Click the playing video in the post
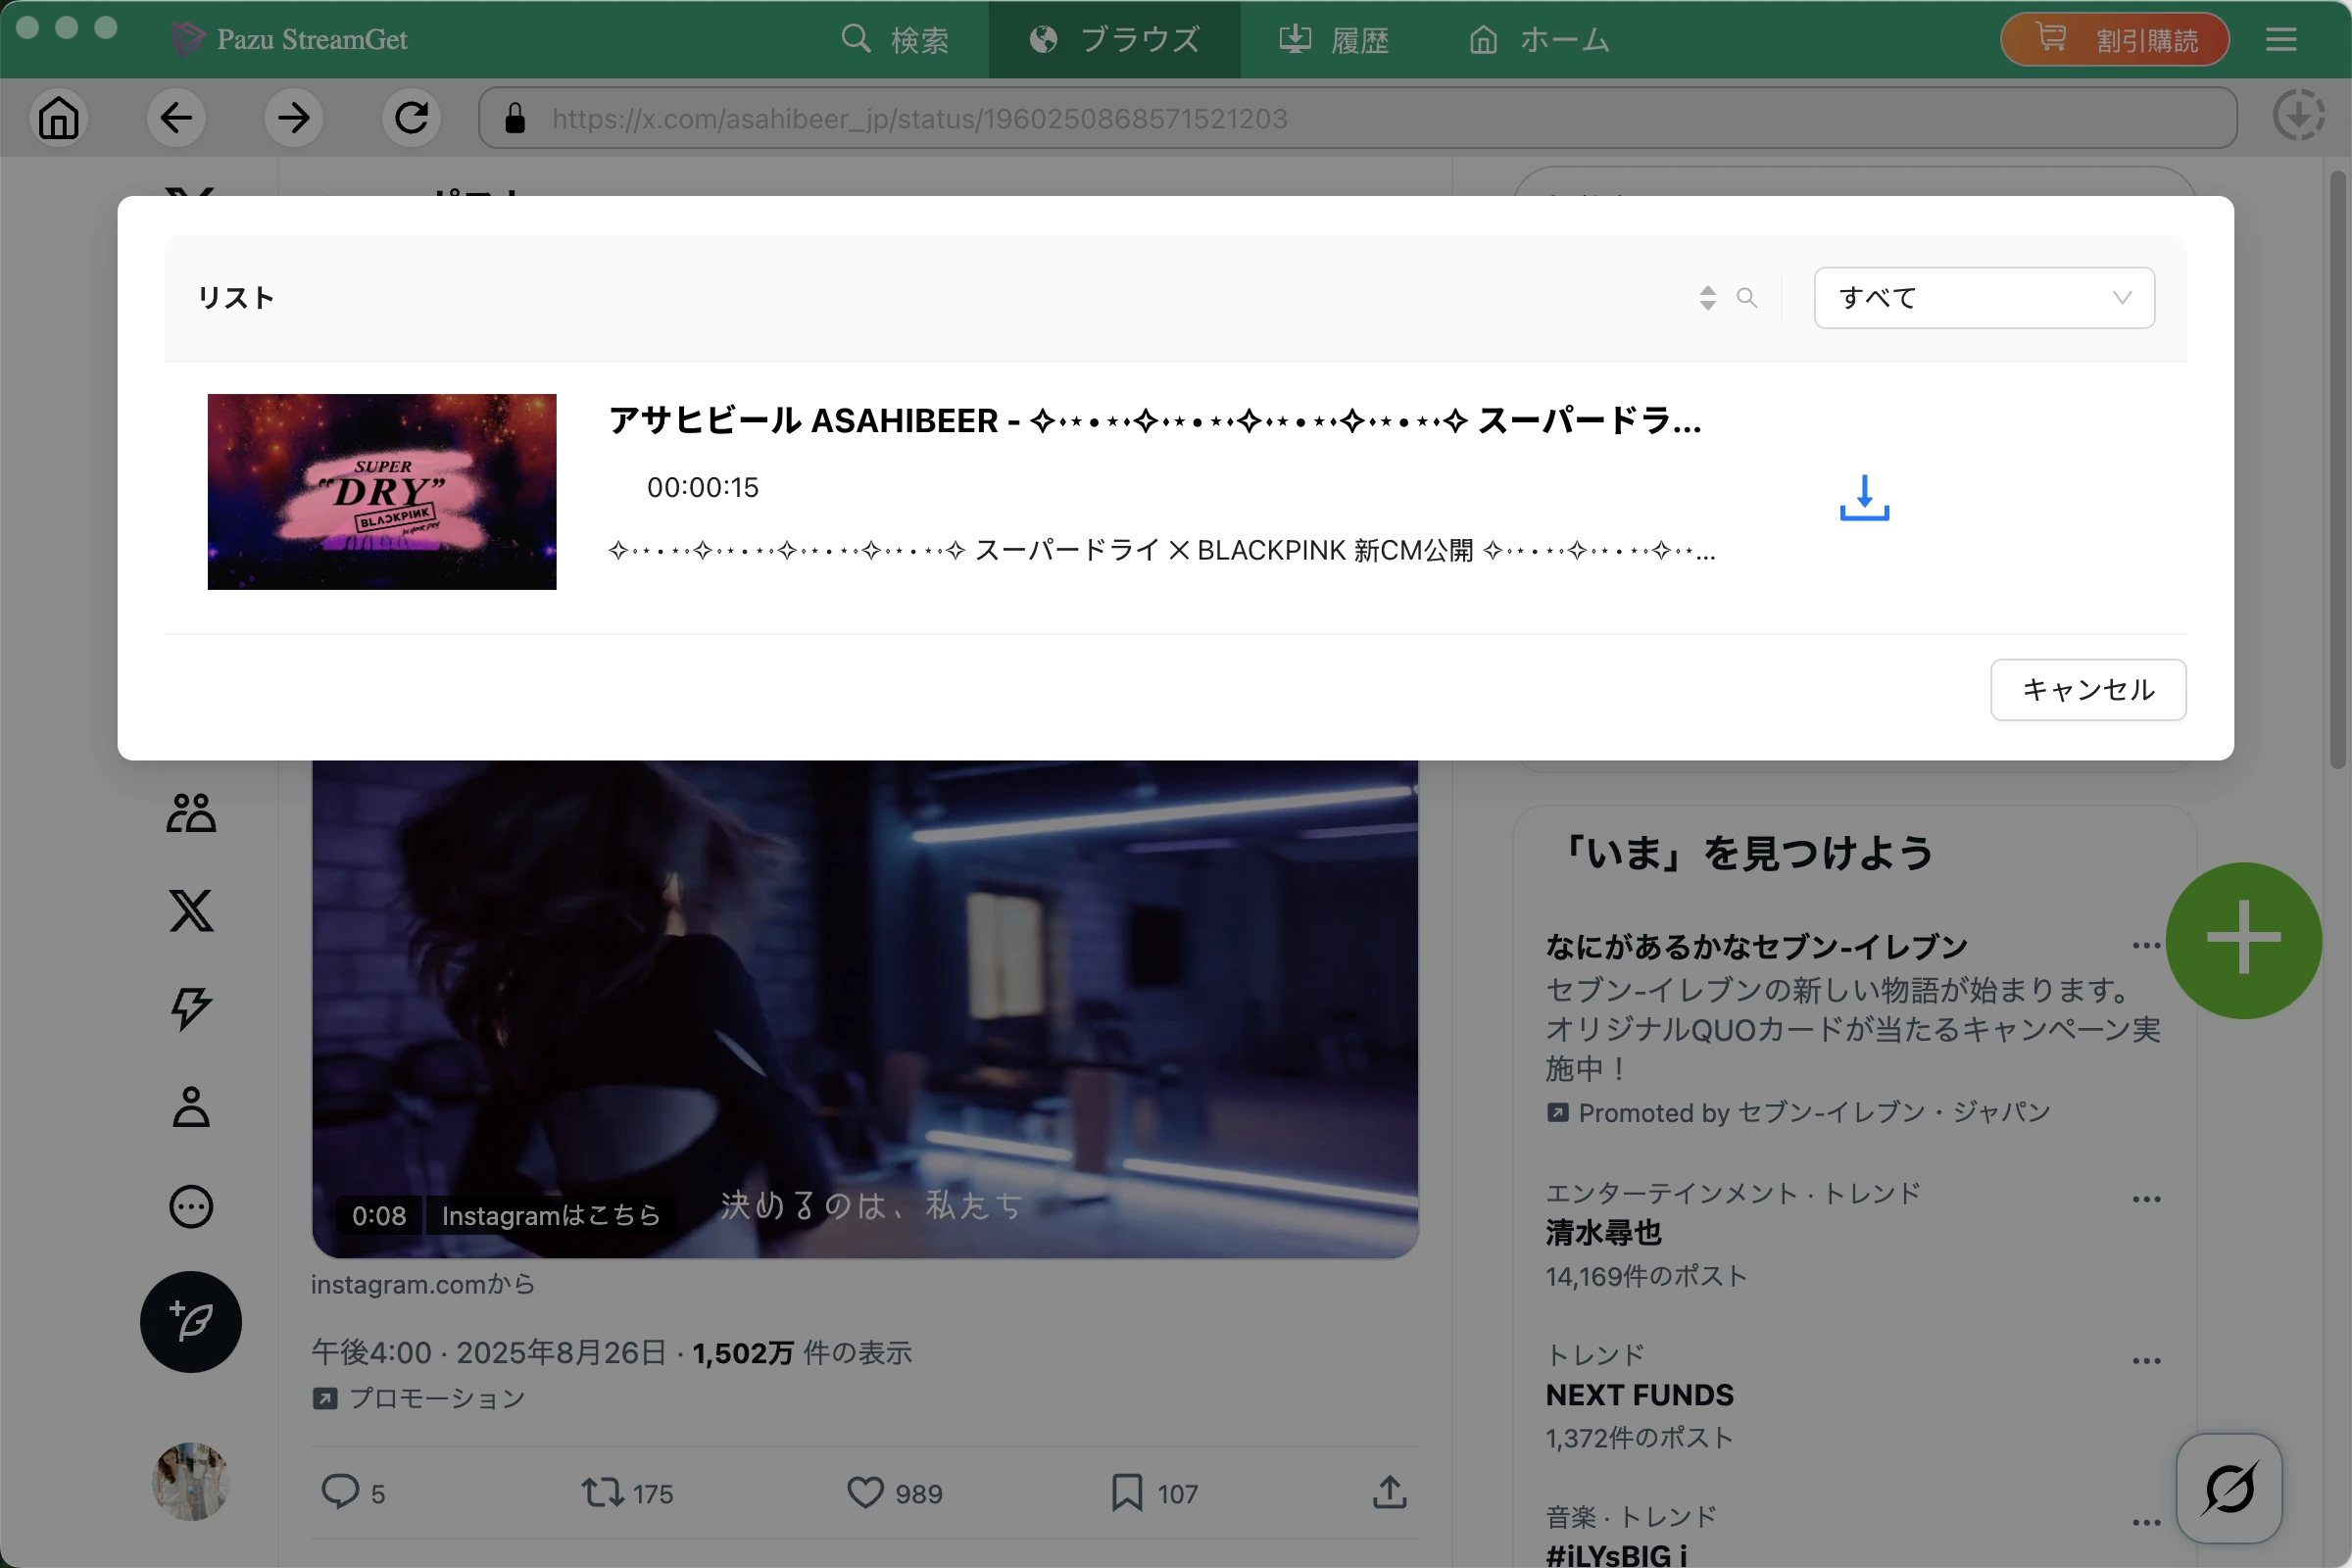Image resolution: width=2352 pixels, height=1568 pixels. pyautogui.click(x=865, y=1009)
